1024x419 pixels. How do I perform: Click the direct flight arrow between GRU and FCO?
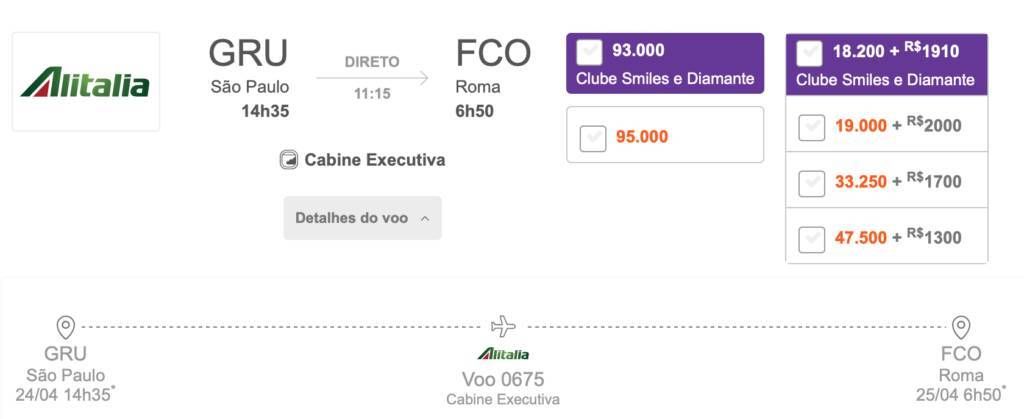[x=372, y=78]
